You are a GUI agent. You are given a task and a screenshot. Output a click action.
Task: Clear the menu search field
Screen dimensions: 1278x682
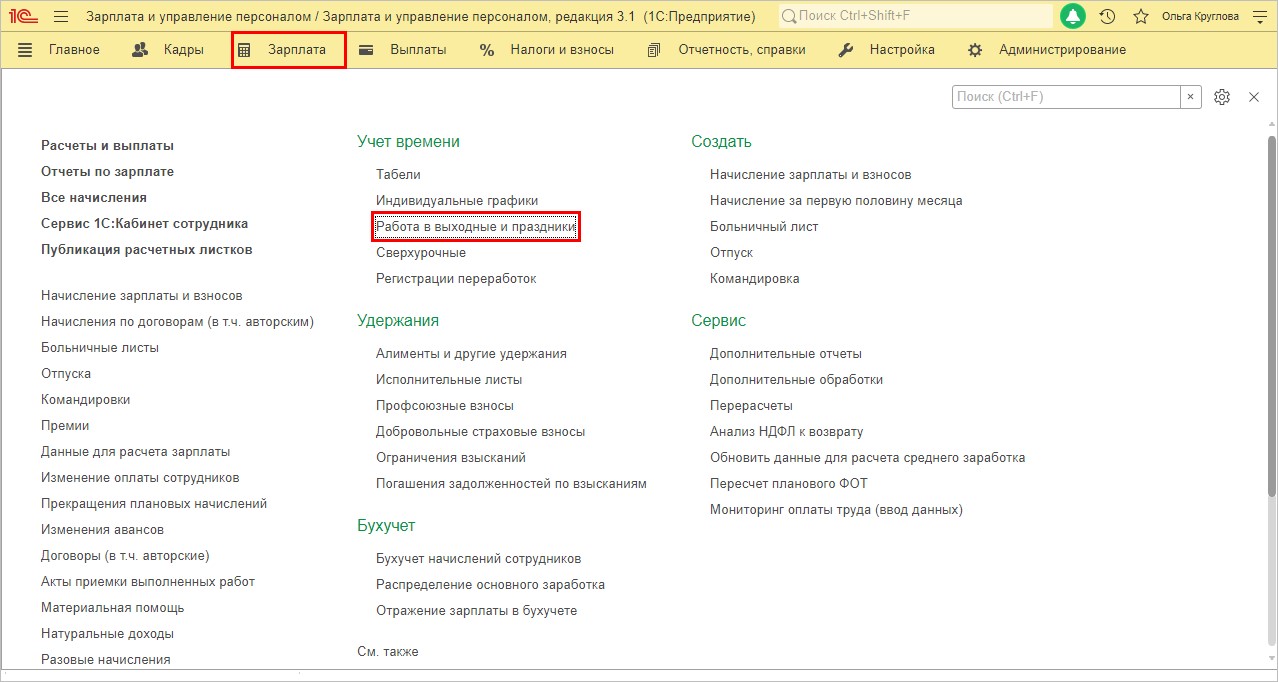pyautogui.click(x=1191, y=97)
